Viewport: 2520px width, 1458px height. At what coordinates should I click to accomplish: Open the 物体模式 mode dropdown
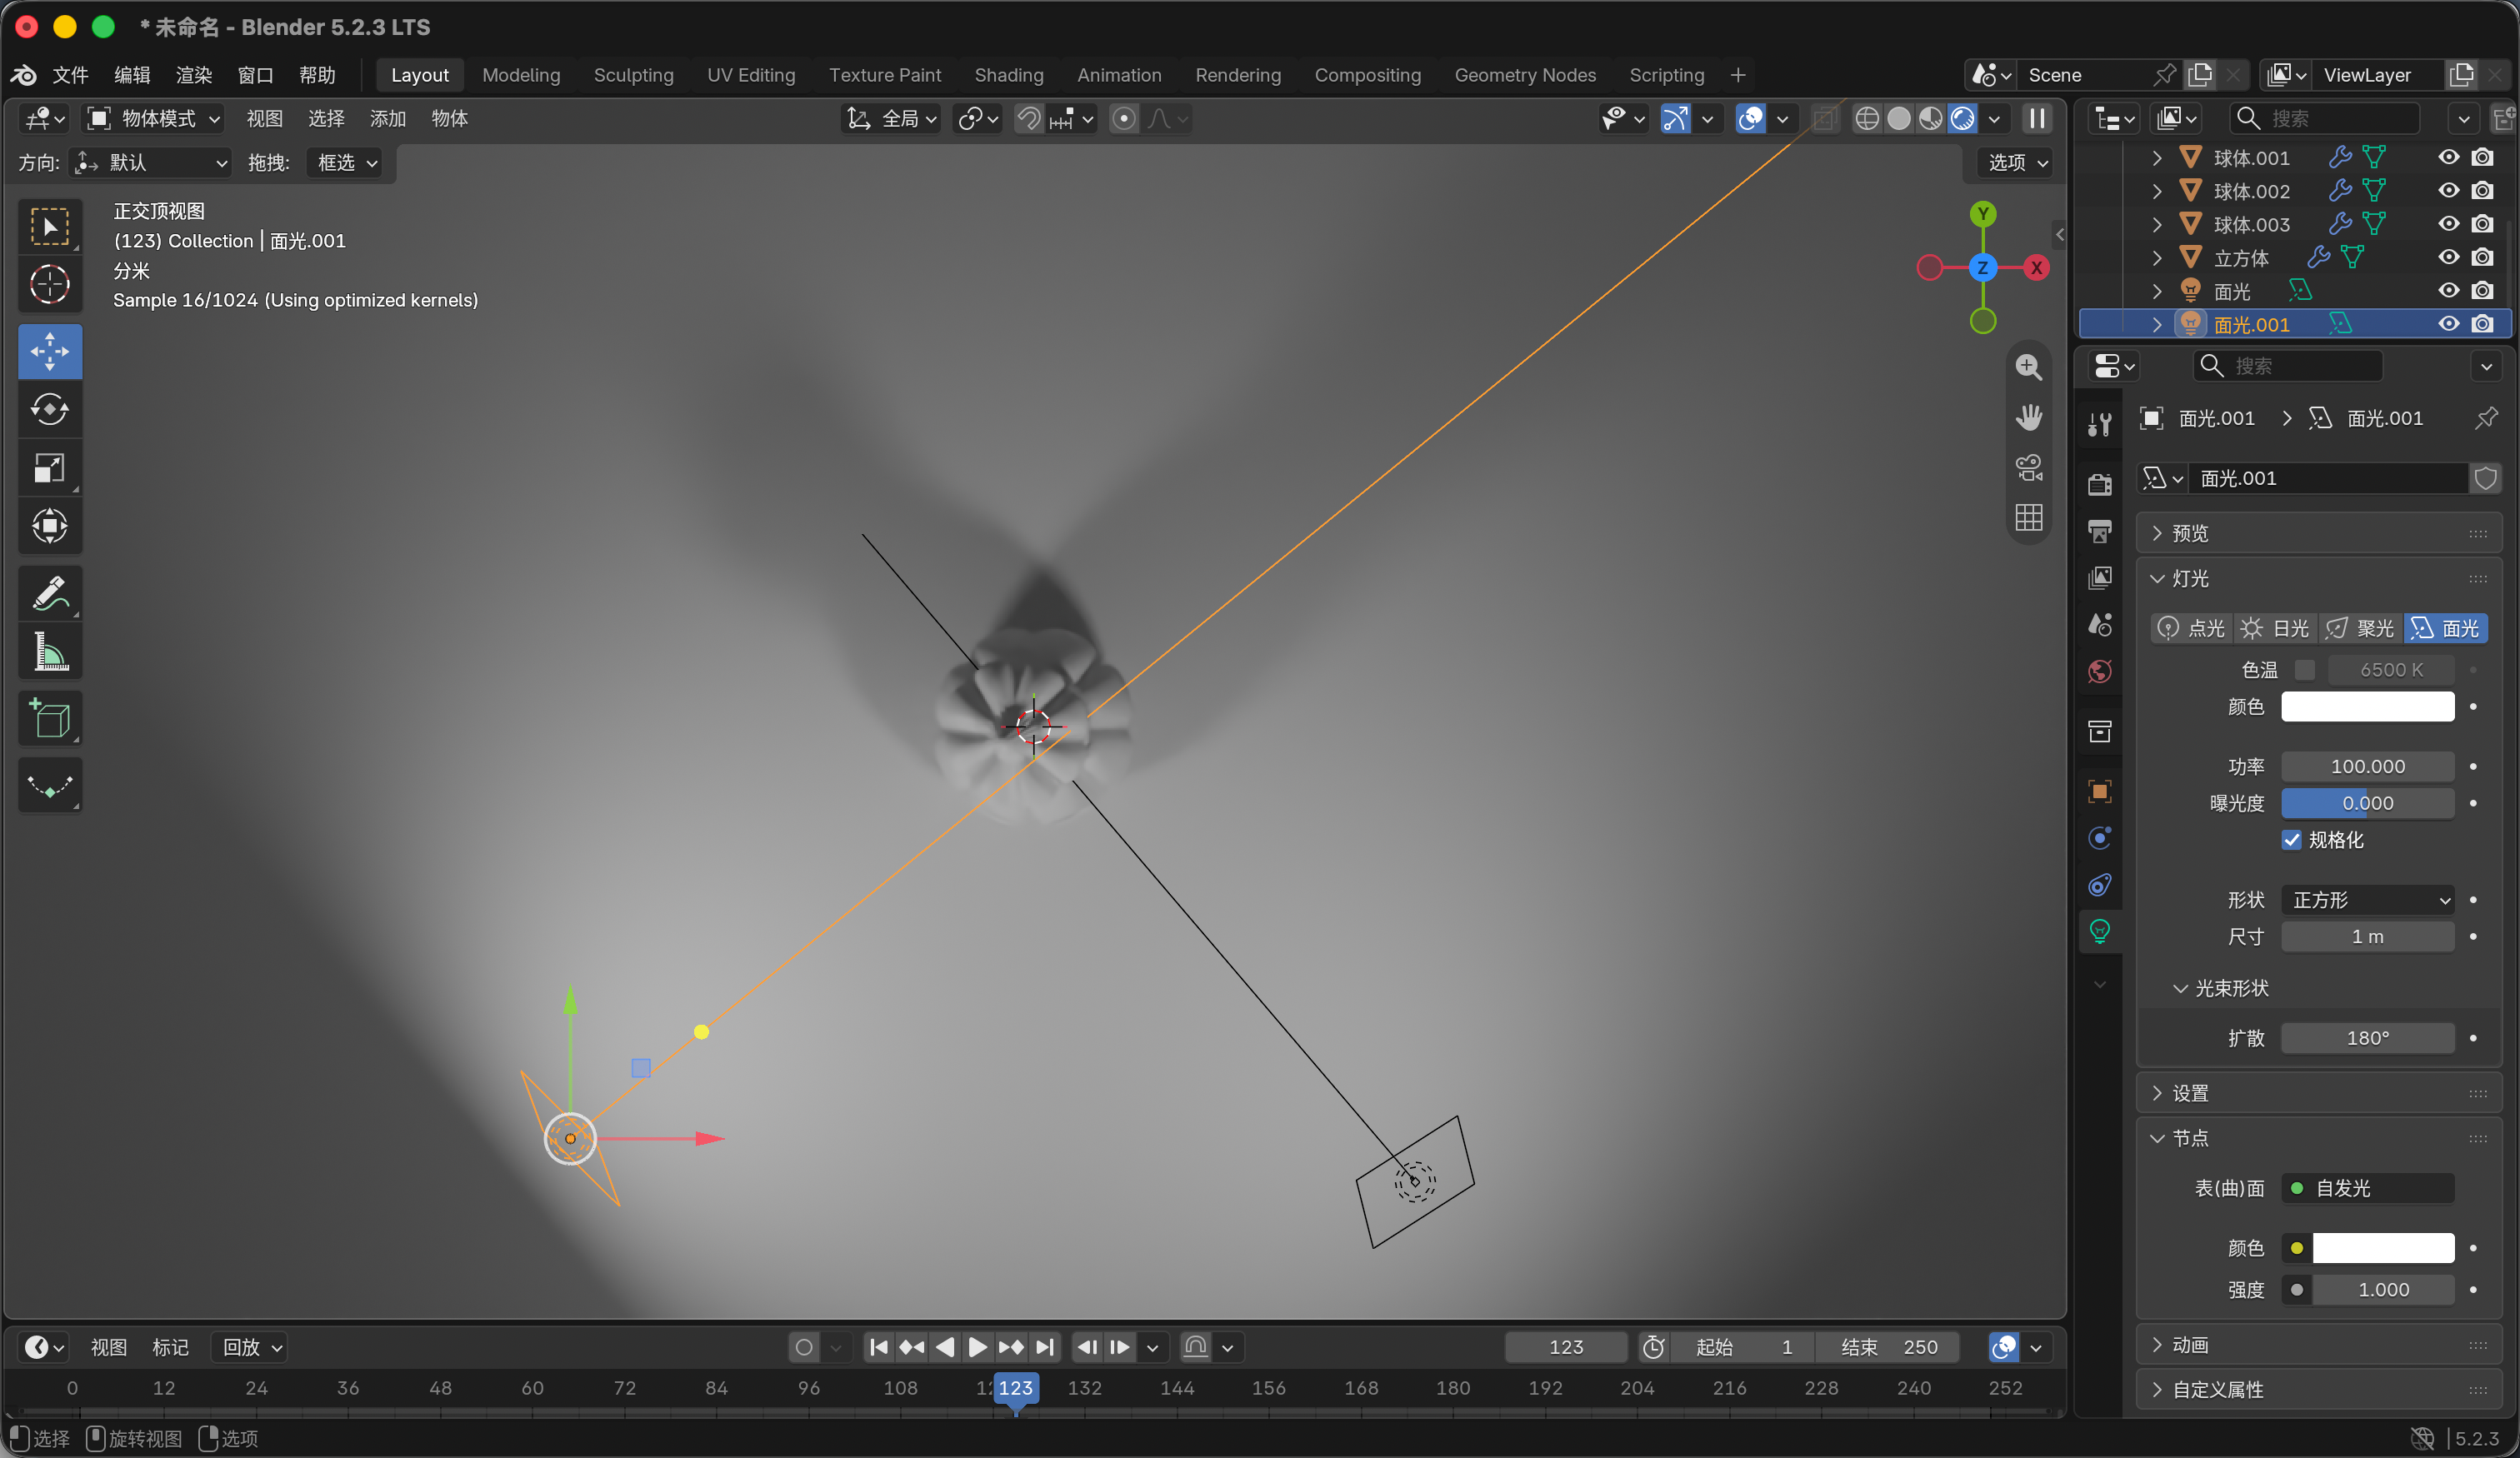(153, 119)
